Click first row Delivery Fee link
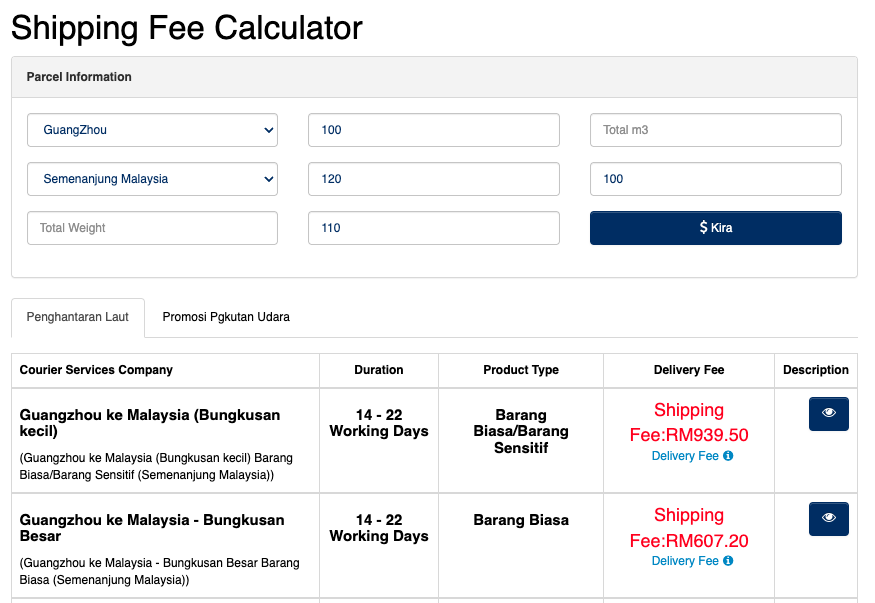The image size is (875, 603). click(x=685, y=456)
